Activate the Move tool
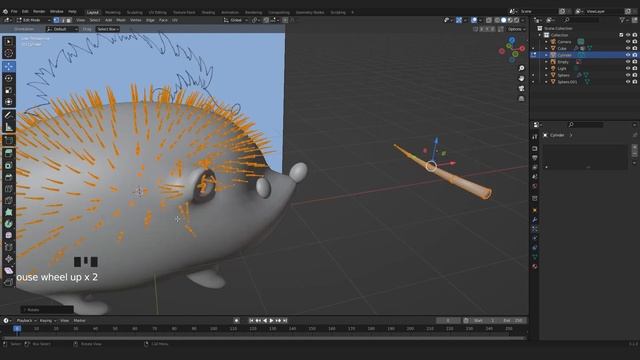The image size is (640, 360). pos(9,67)
